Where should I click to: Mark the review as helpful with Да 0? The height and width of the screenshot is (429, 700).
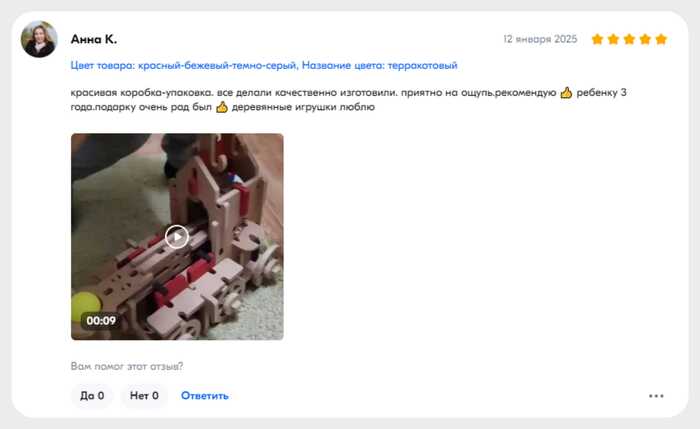click(92, 396)
